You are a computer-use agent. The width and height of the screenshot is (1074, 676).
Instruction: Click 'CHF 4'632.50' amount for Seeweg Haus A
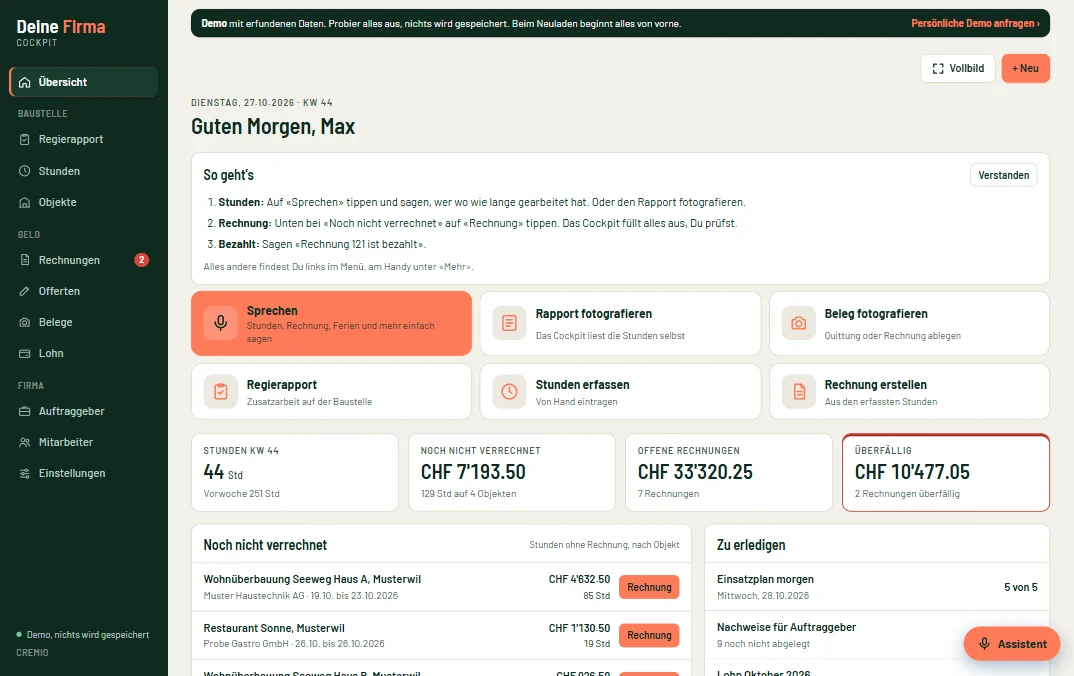(x=579, y=579)
